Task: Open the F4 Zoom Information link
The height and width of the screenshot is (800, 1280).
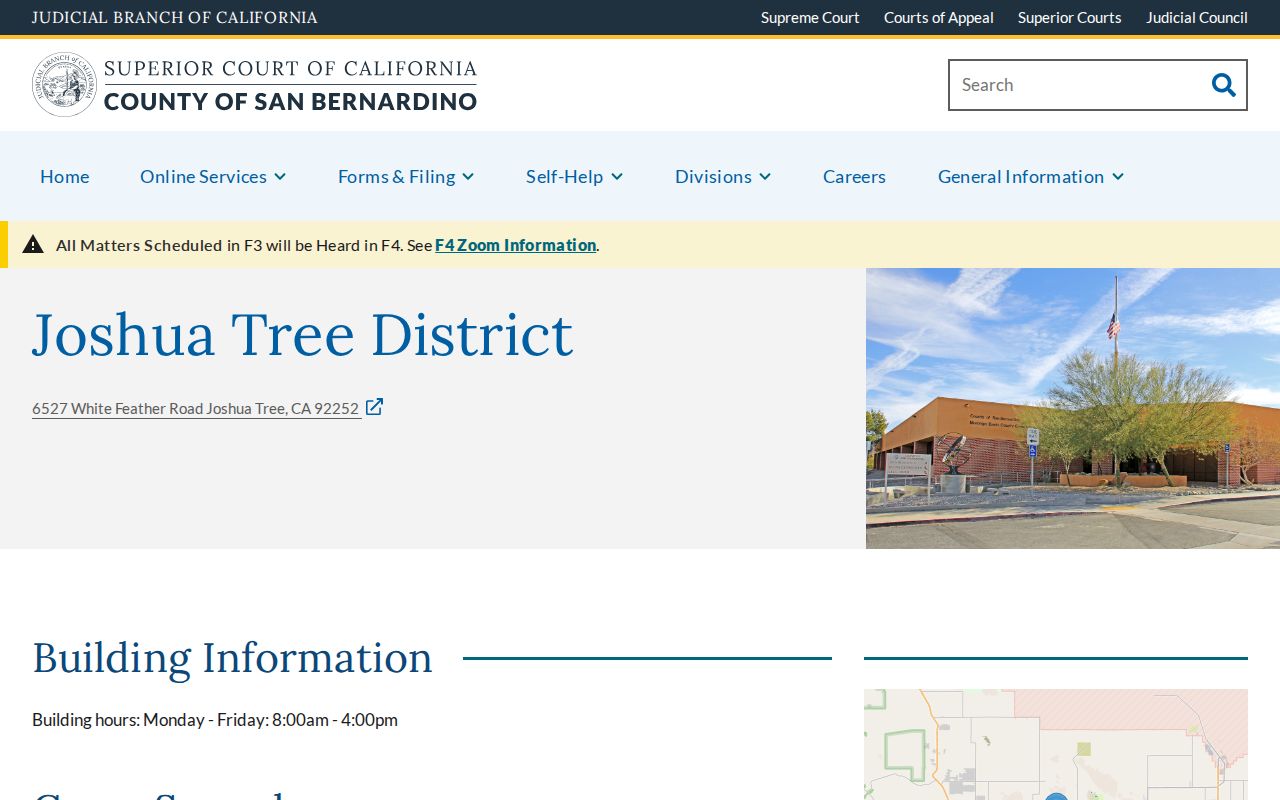Action: point(515,245)
